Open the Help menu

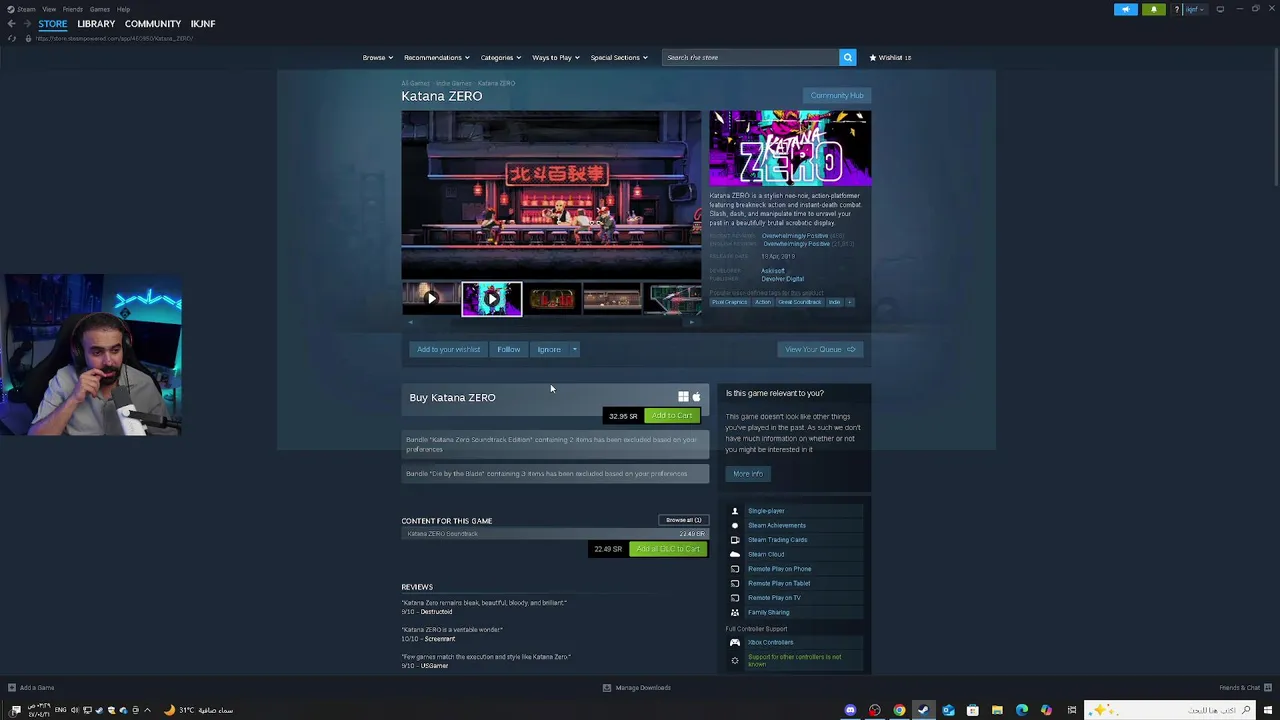click(x=123, y=9)
